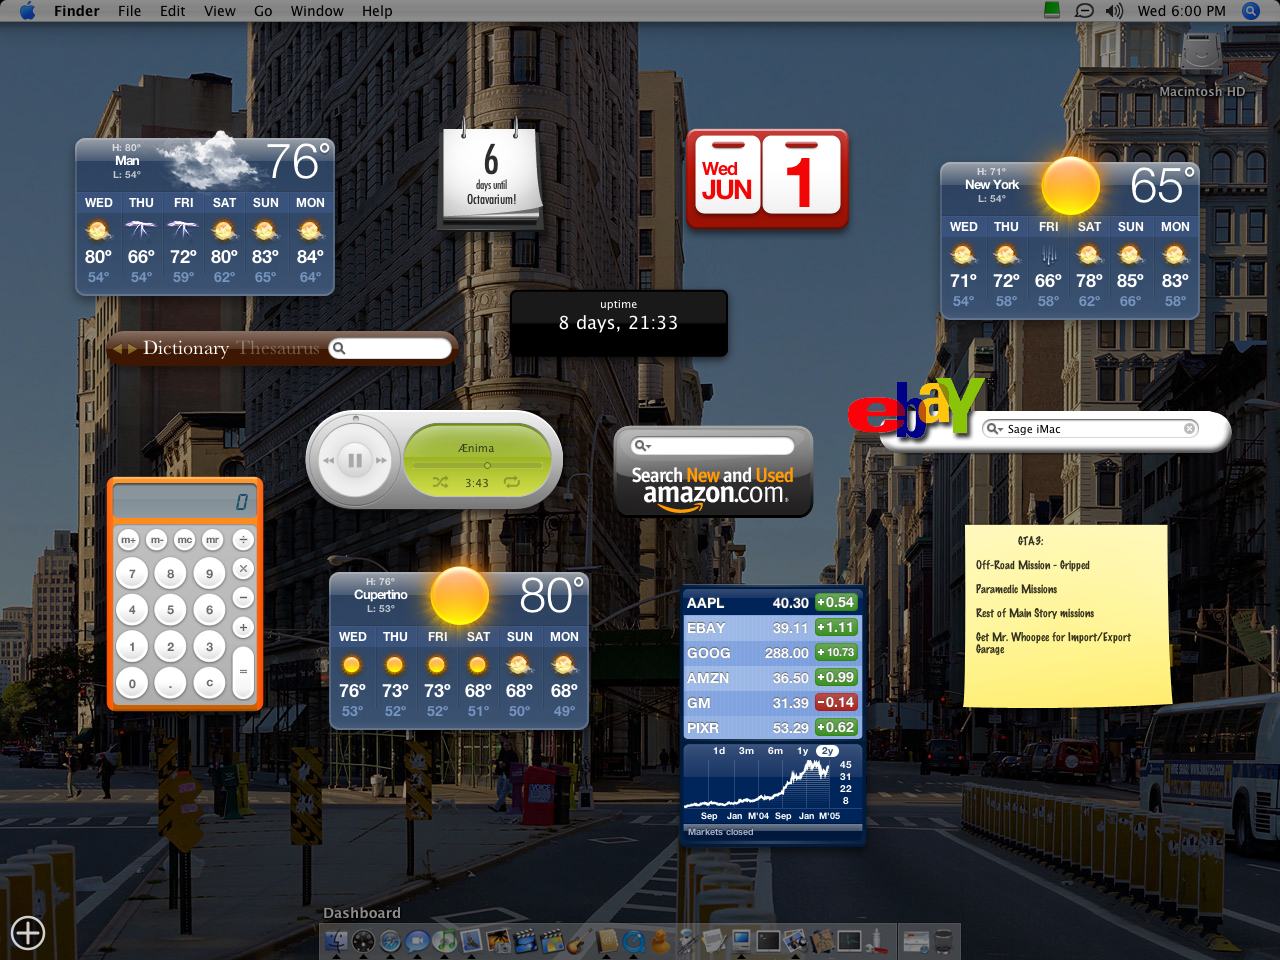Screen dimensions: 1280x960
Task: Pause playback in the iTunes widget
Action: tap(354, 461)
